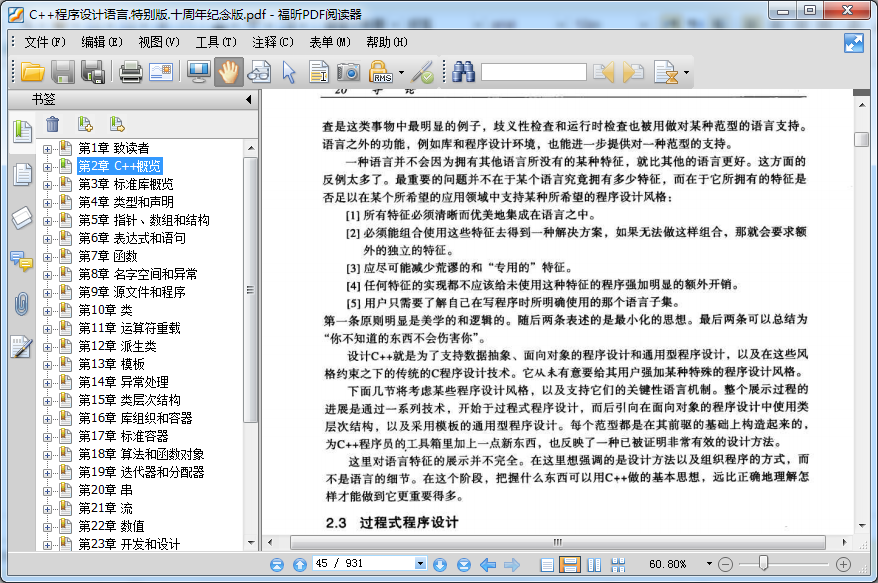Click the signature pen with checkmark icon
The height and width of the screenshot is (583, 878).
(422, 72)
